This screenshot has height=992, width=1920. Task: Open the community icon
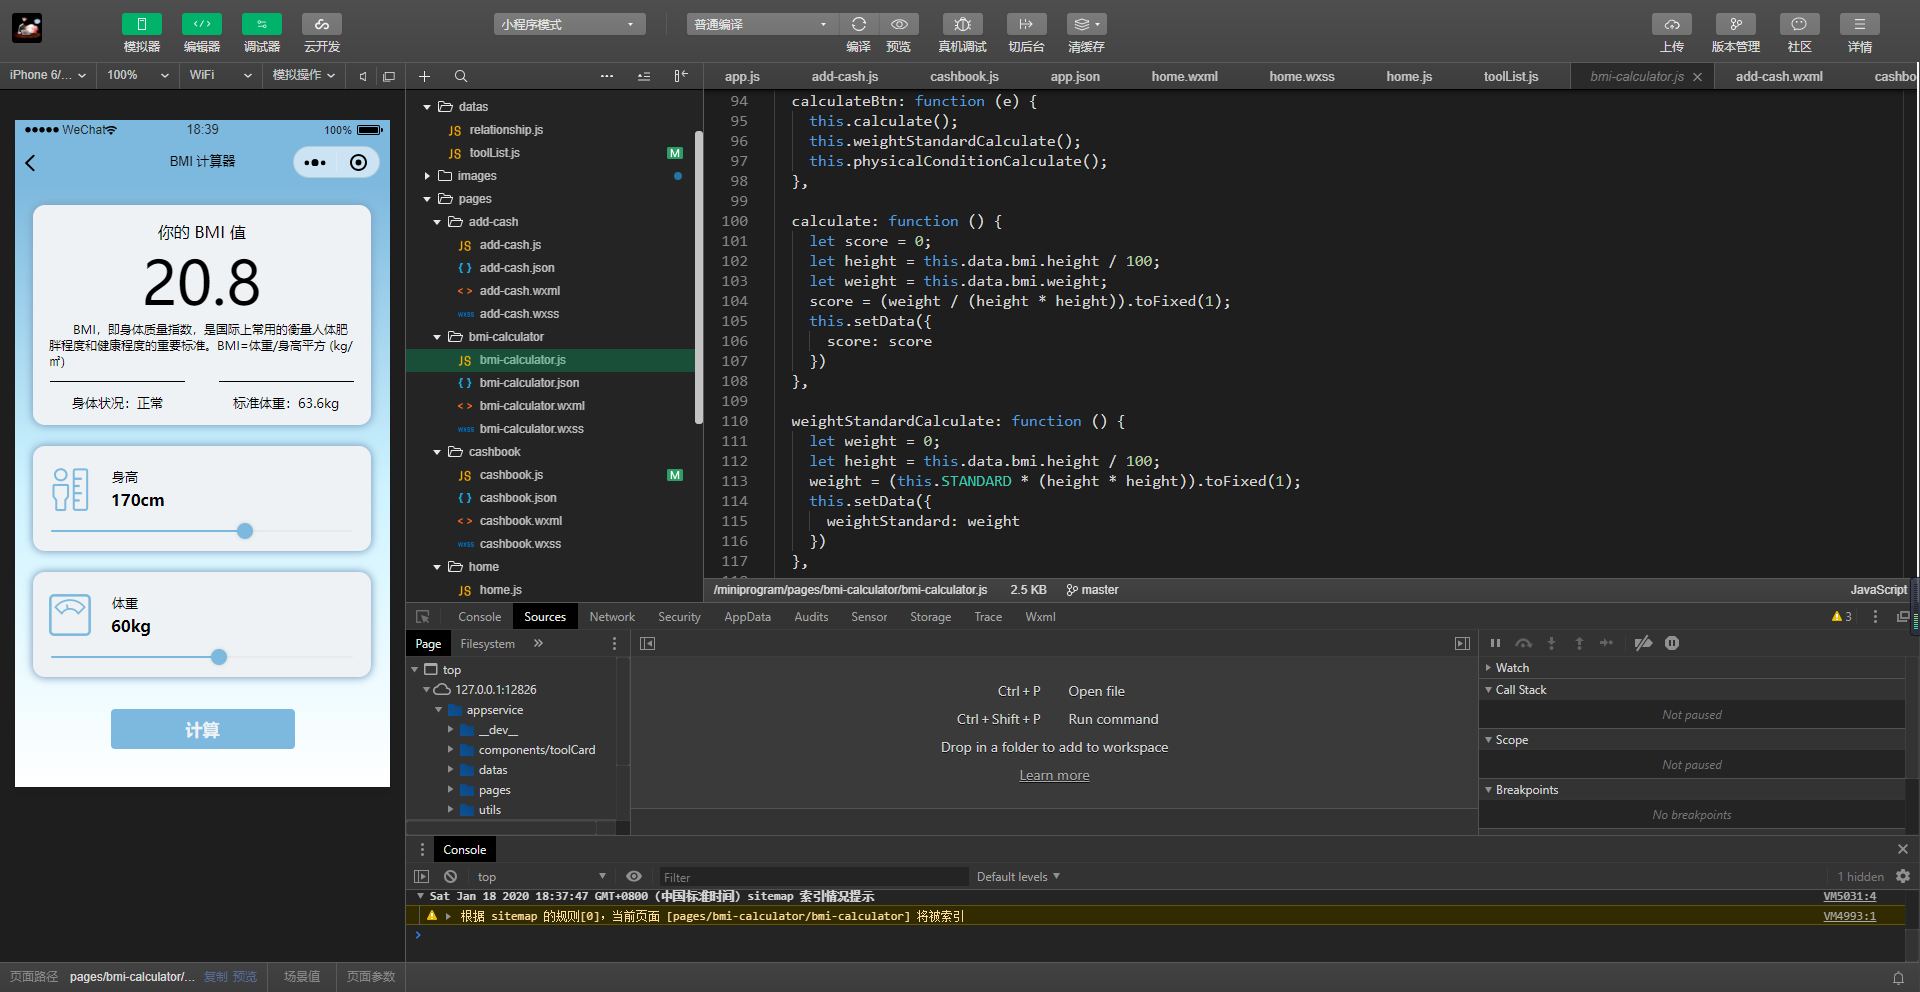tap(1799, 24)
